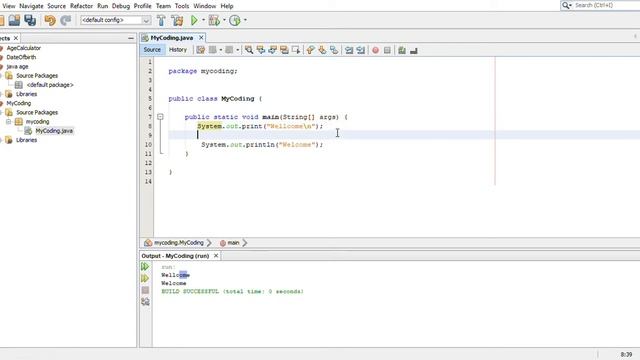Click the Redo toolbar icon
The image size is (640, 360).
pos(66,20)
